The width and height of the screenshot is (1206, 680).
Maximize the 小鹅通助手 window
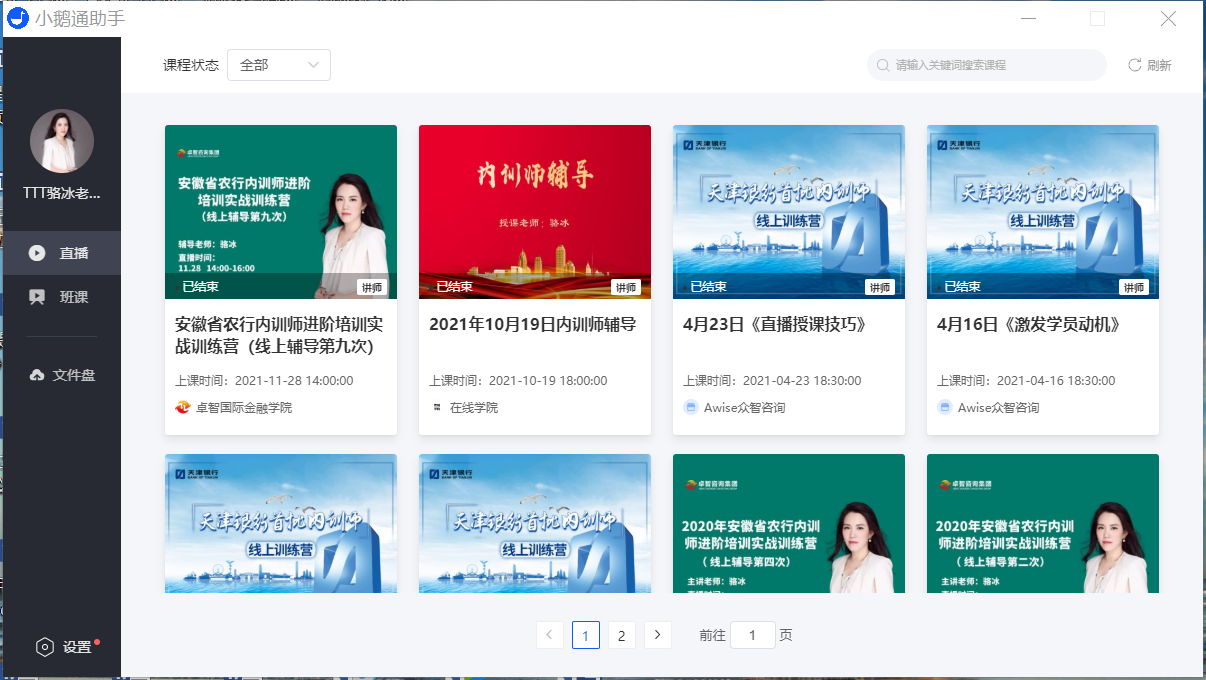[1097, 18]
